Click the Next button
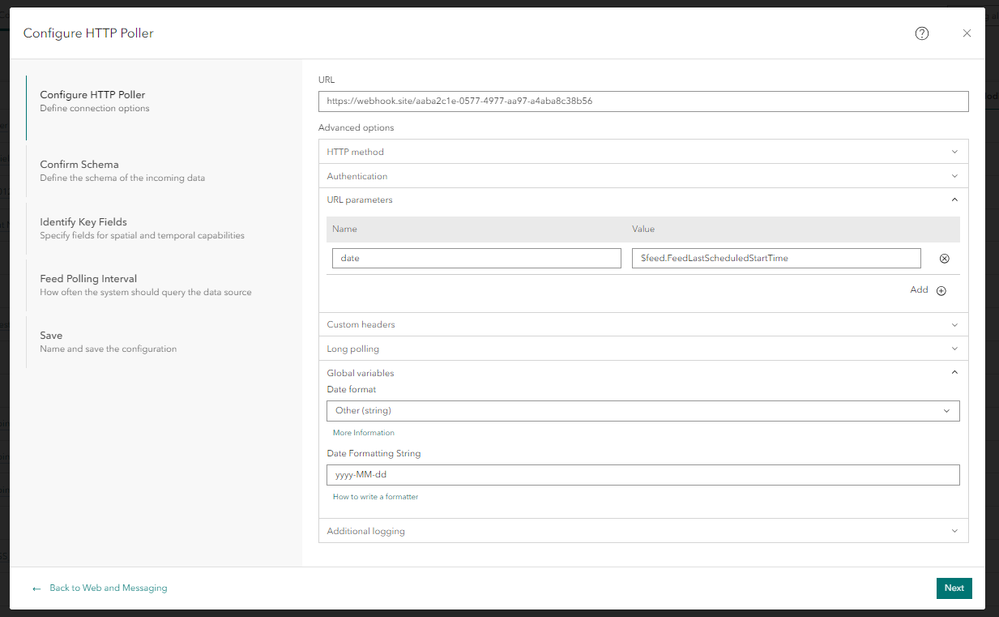999x617 pixels. (x=954, y=588)
